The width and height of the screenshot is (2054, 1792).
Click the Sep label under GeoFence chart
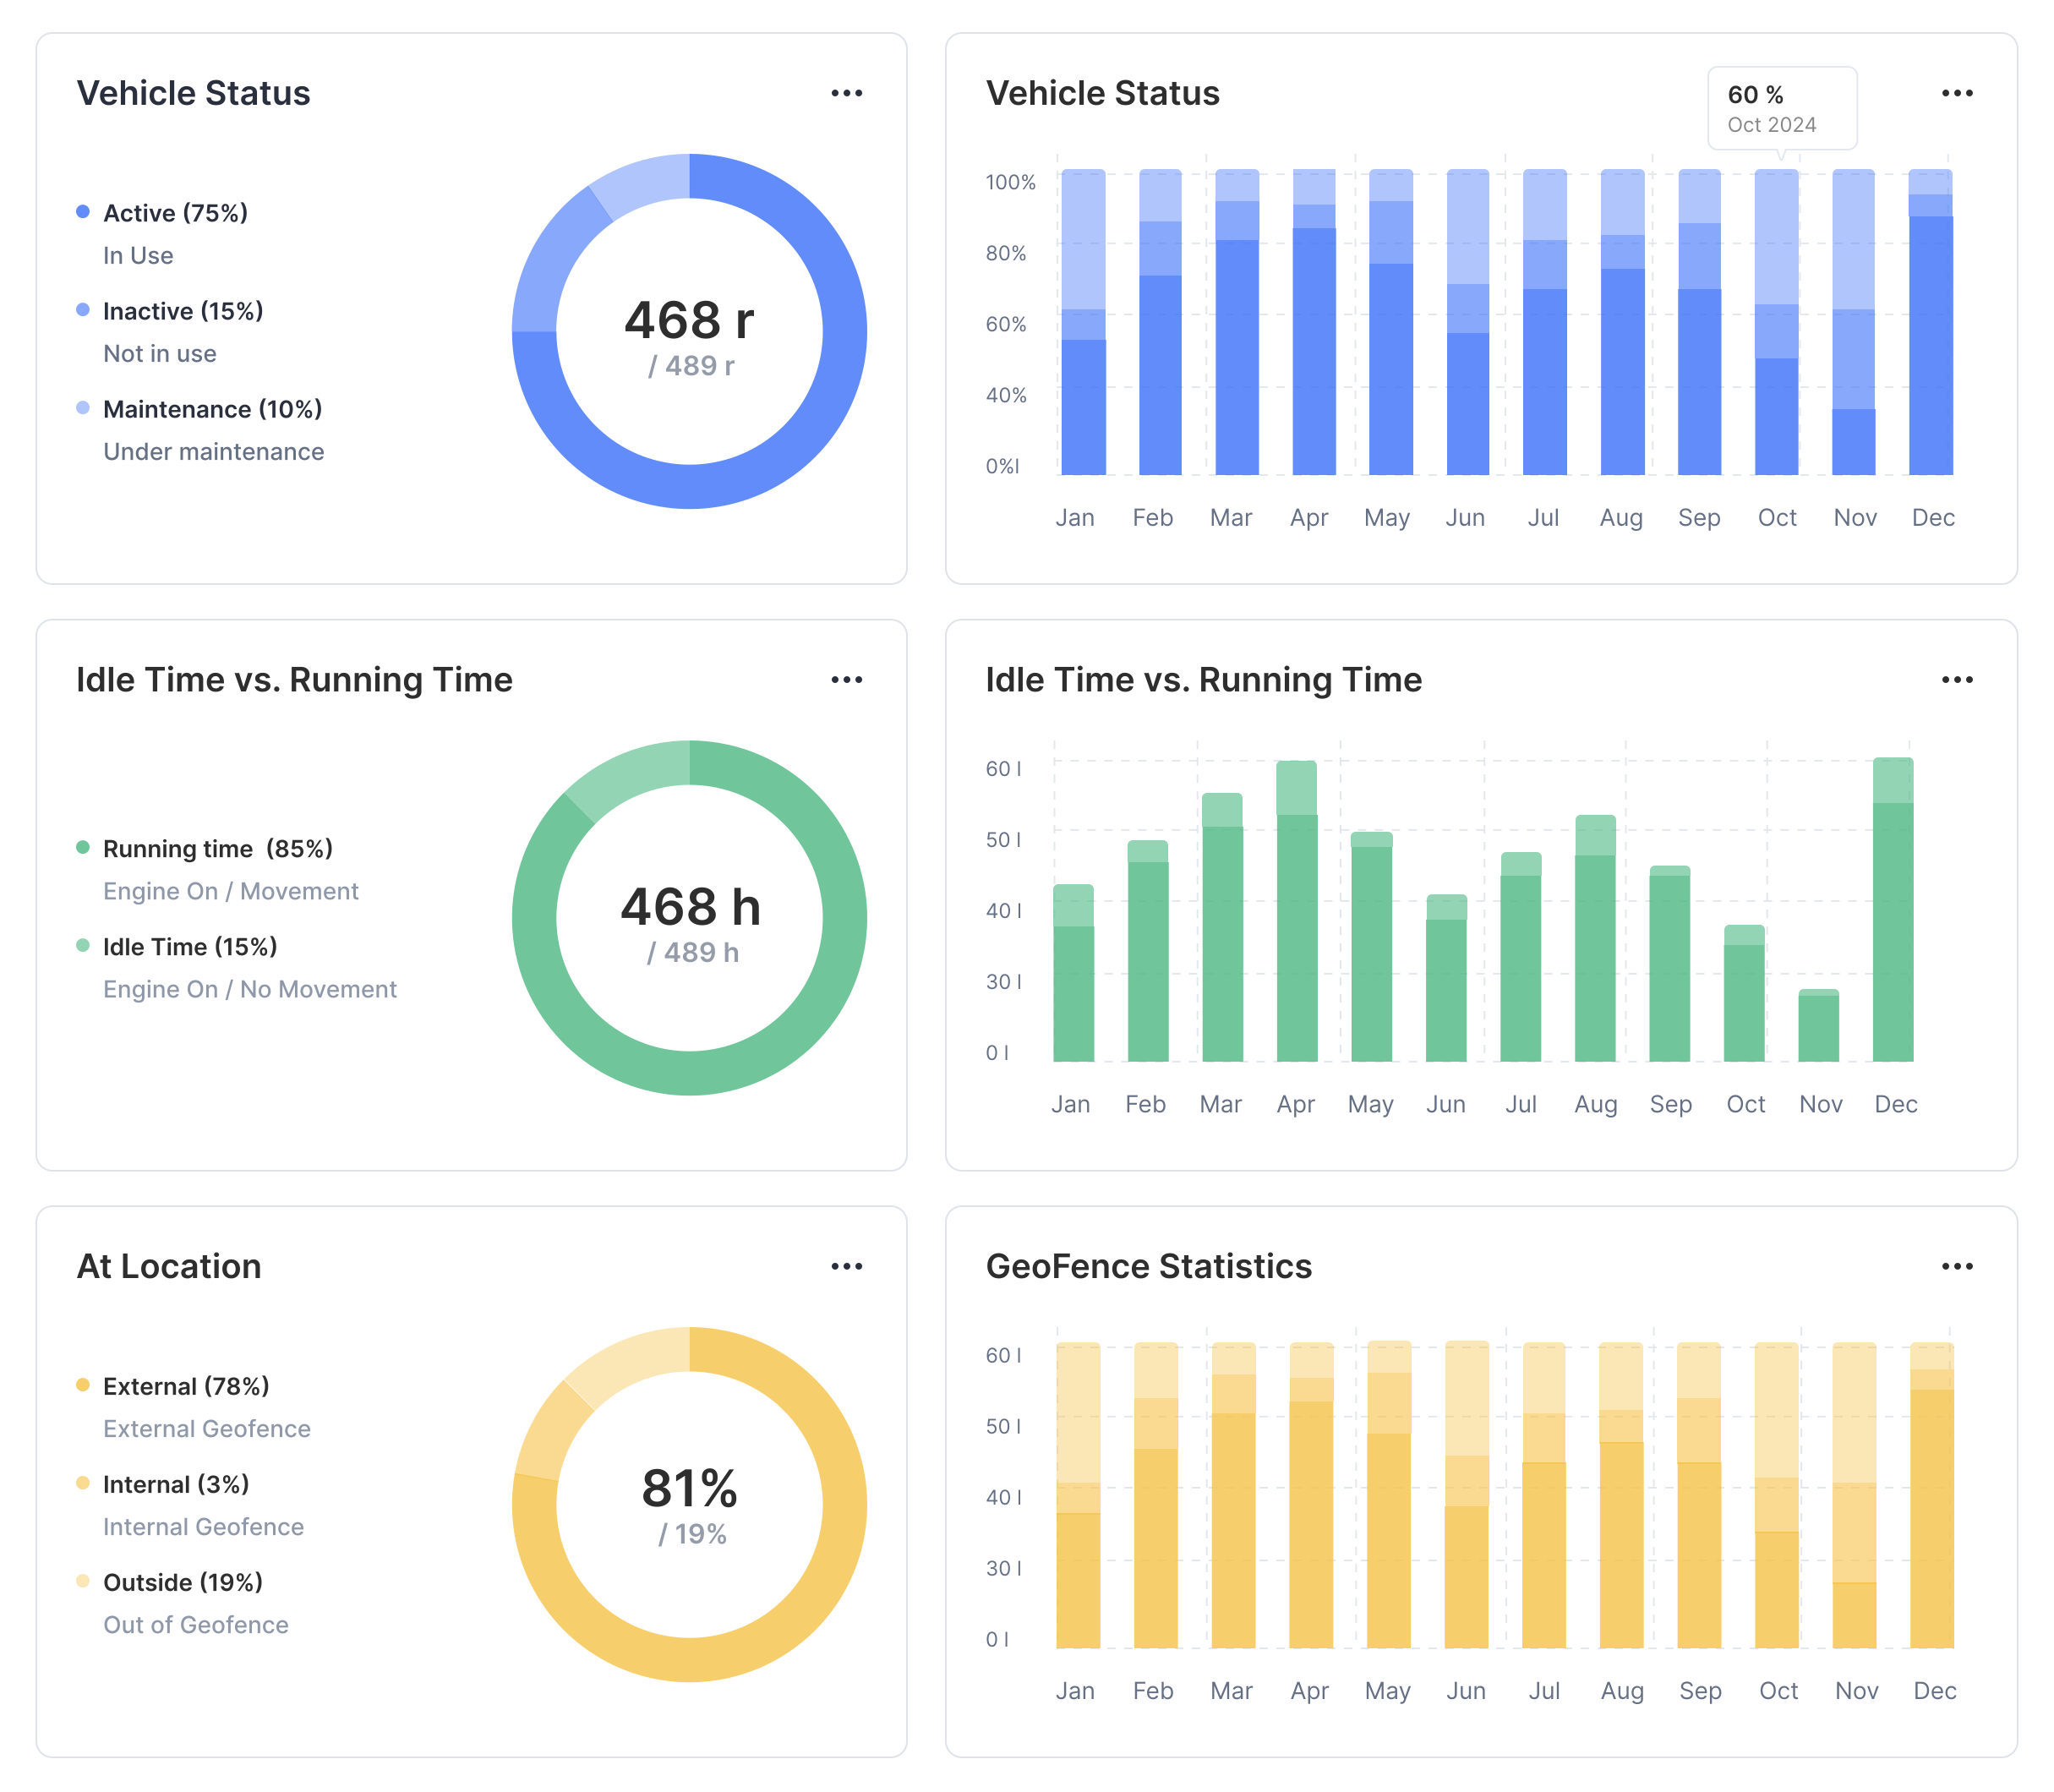pos(1700,1691)
